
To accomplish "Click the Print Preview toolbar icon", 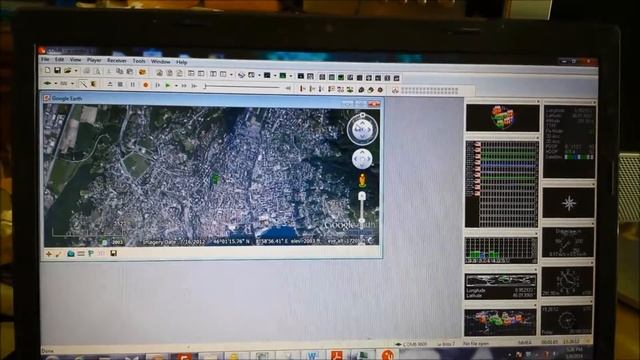I will tap(97, 71).
